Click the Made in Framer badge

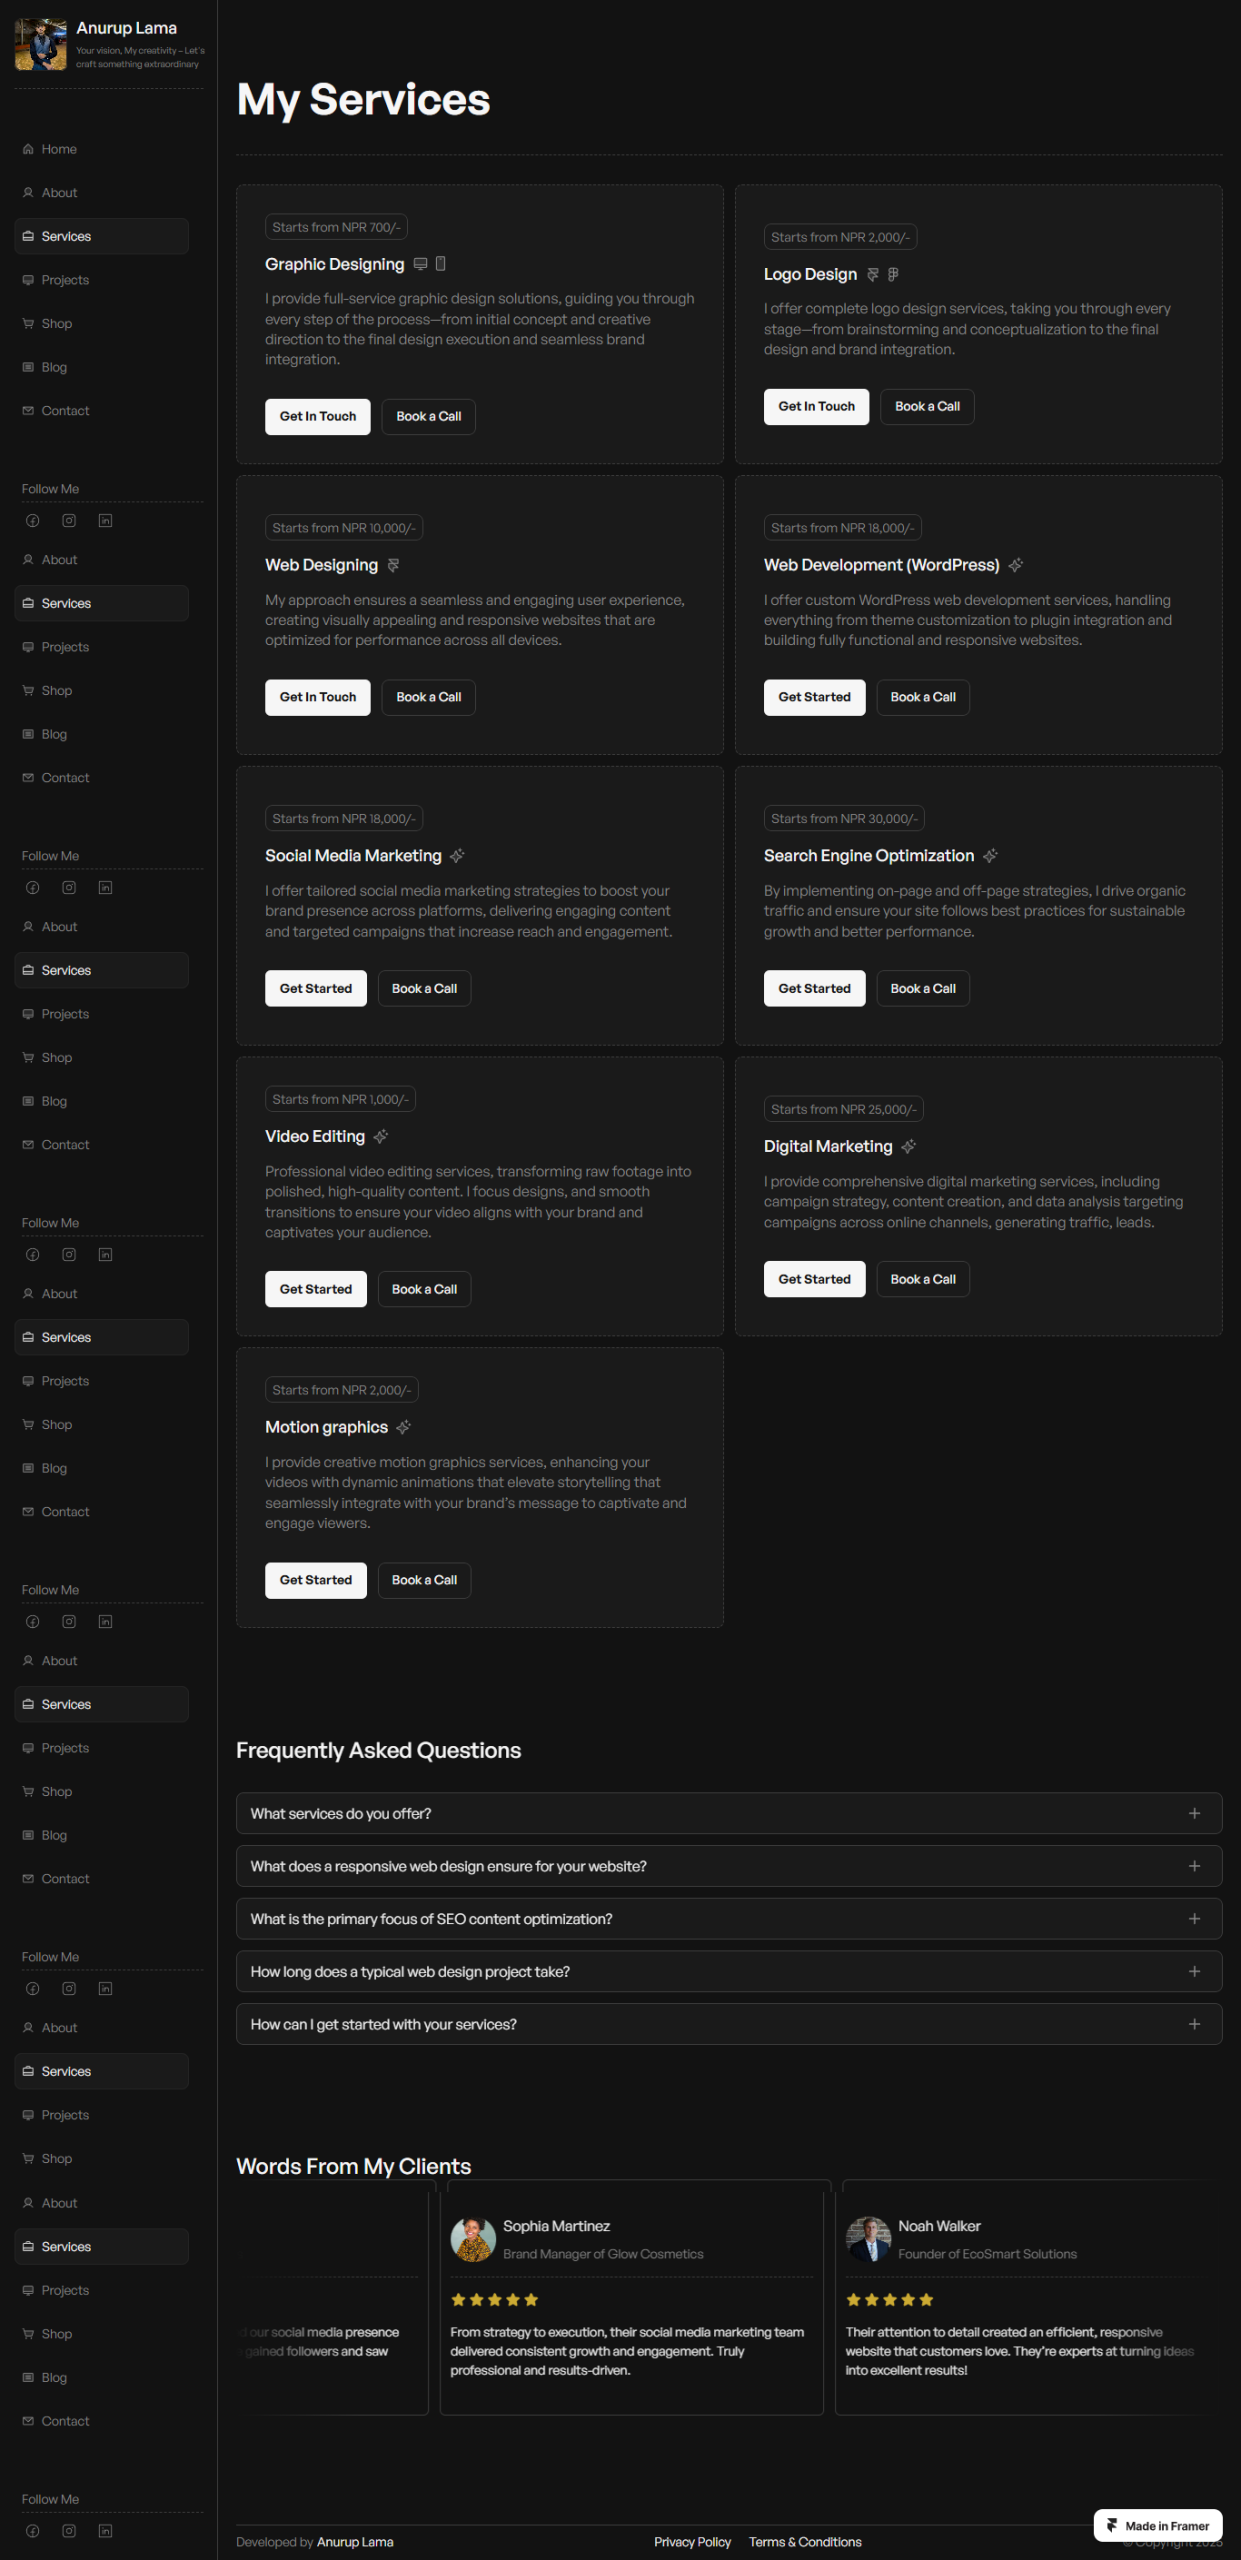click(1157, 2525)
